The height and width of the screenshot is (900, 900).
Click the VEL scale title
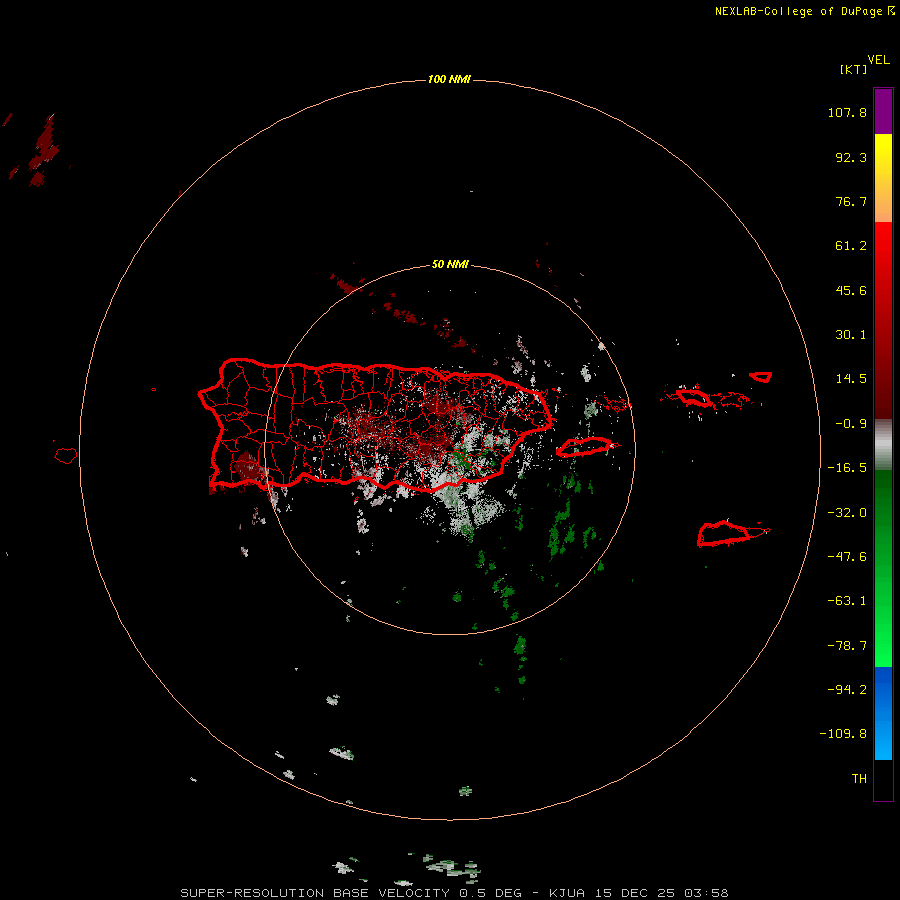[x=878, y=59]
